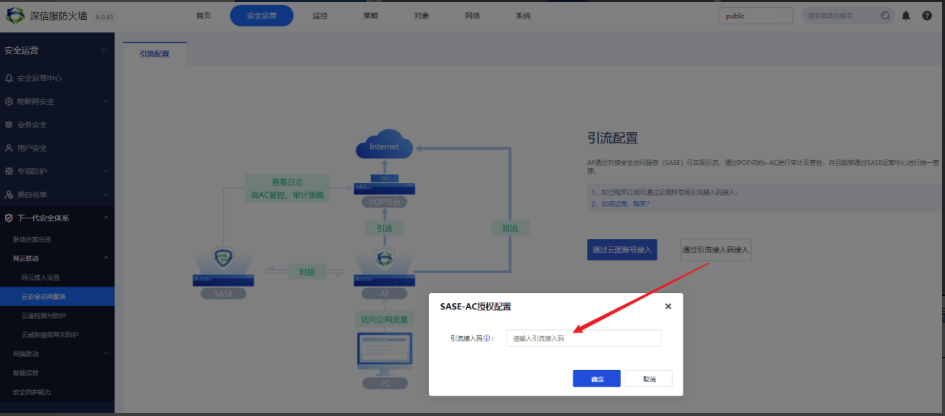
Task: Click the search magnifier icon
Action: click(x=885, y=16)
